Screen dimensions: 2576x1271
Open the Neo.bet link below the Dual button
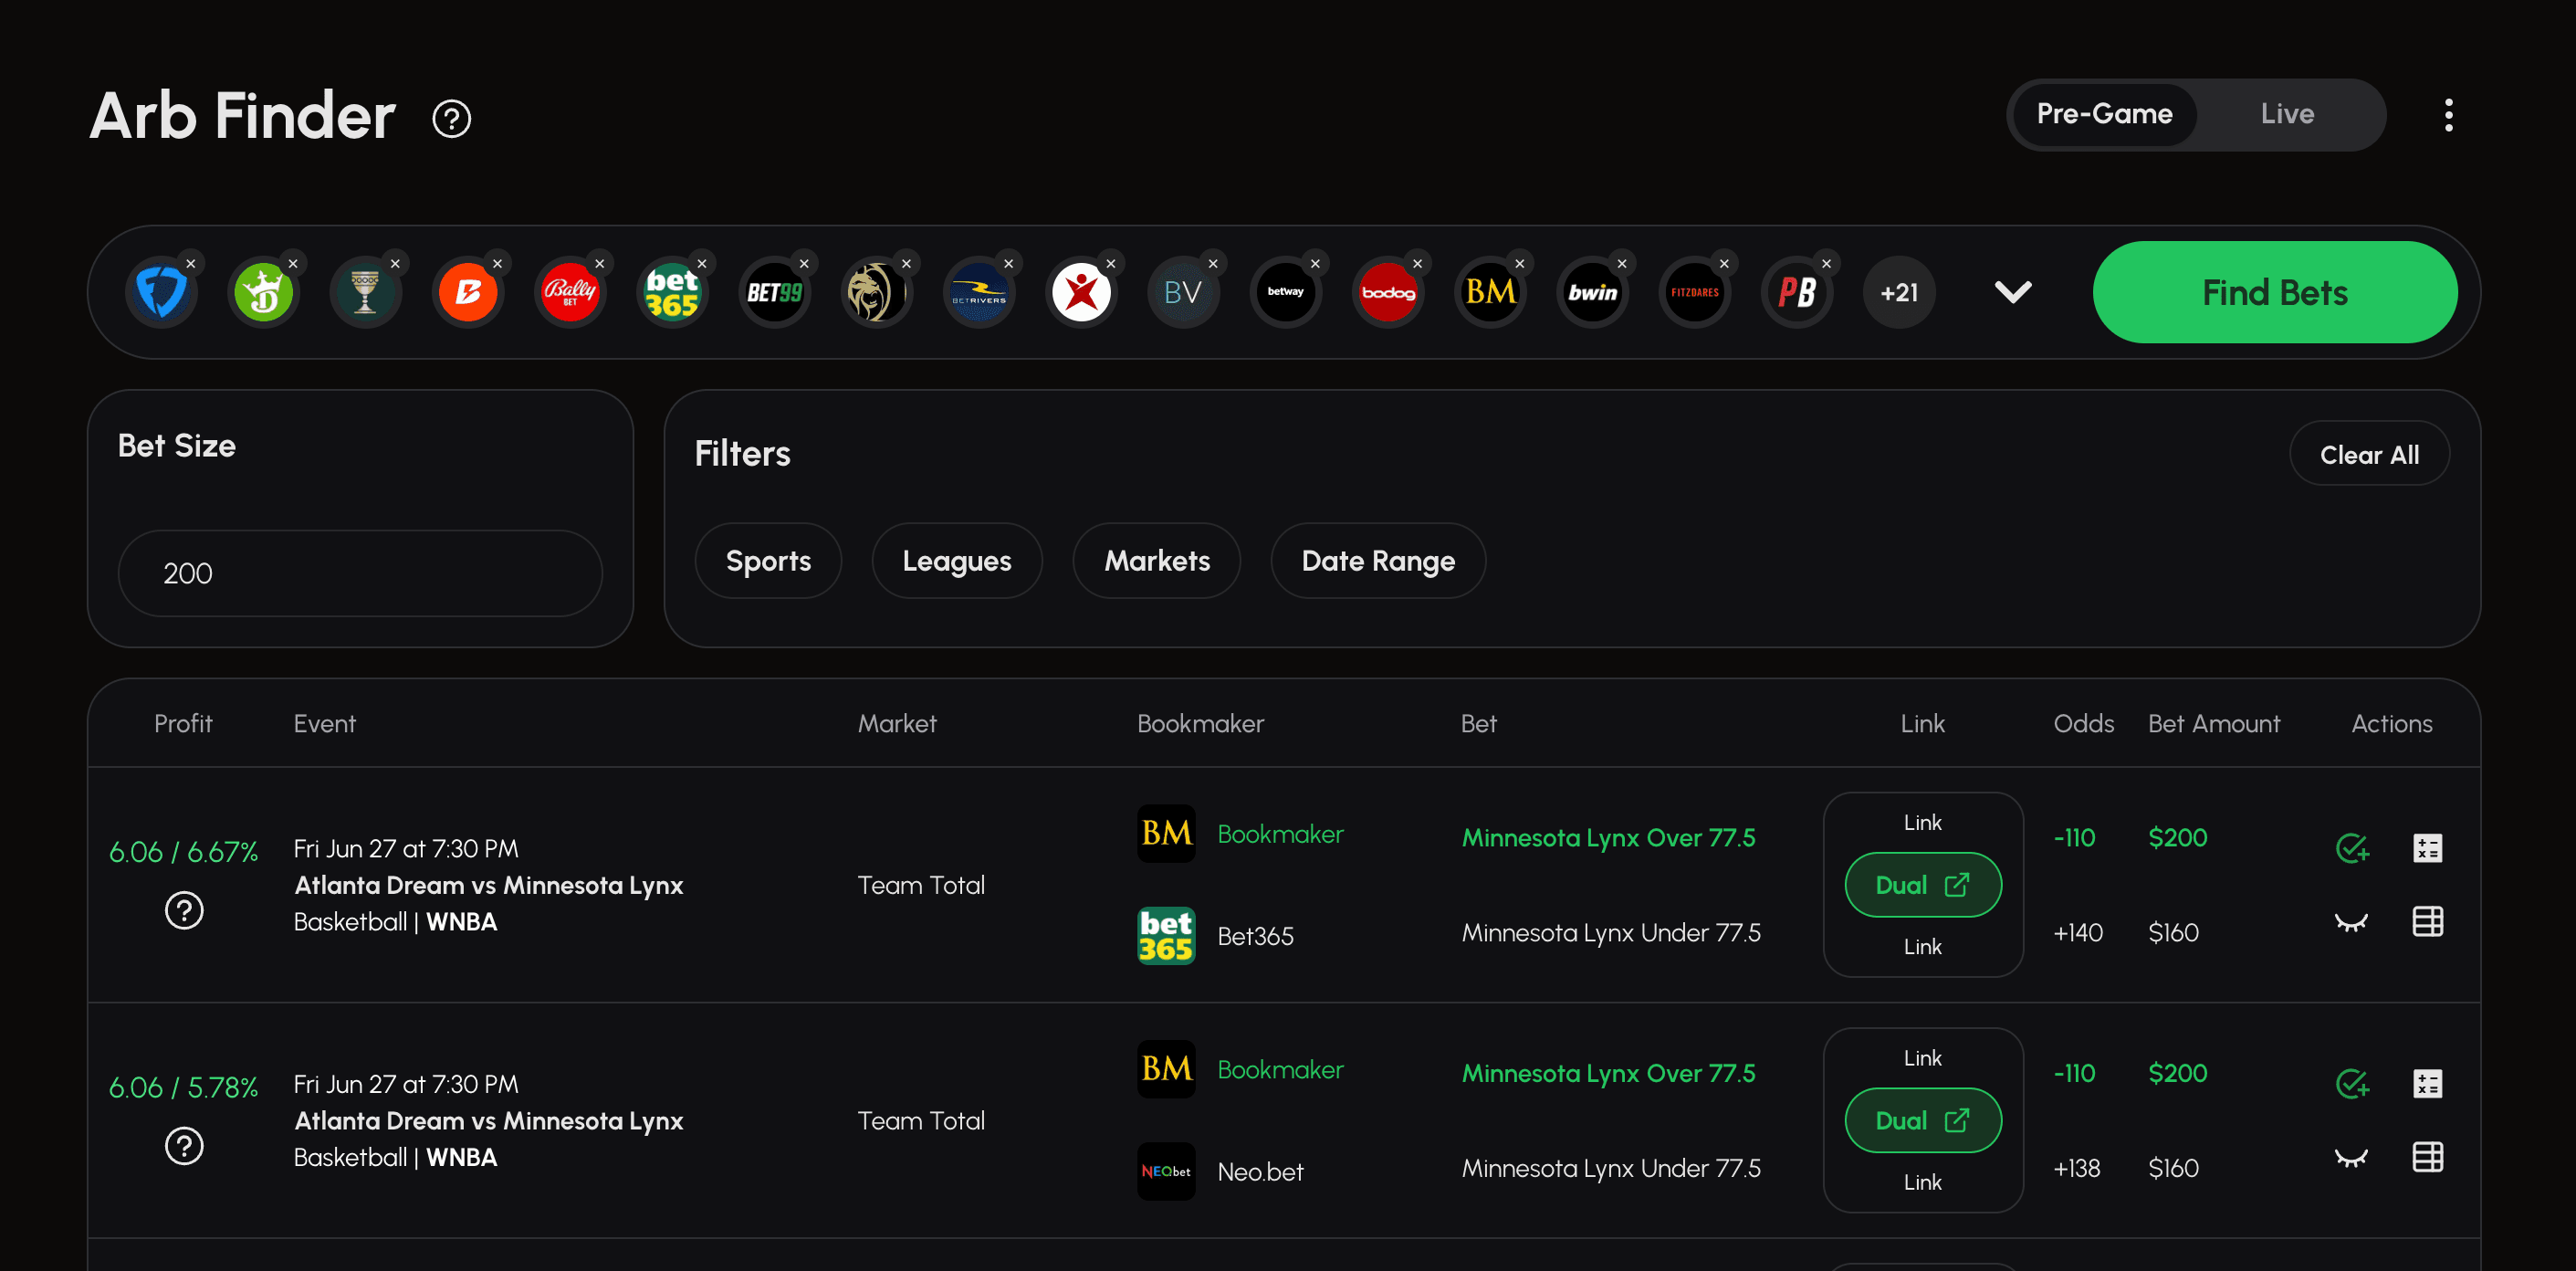1922,1183
